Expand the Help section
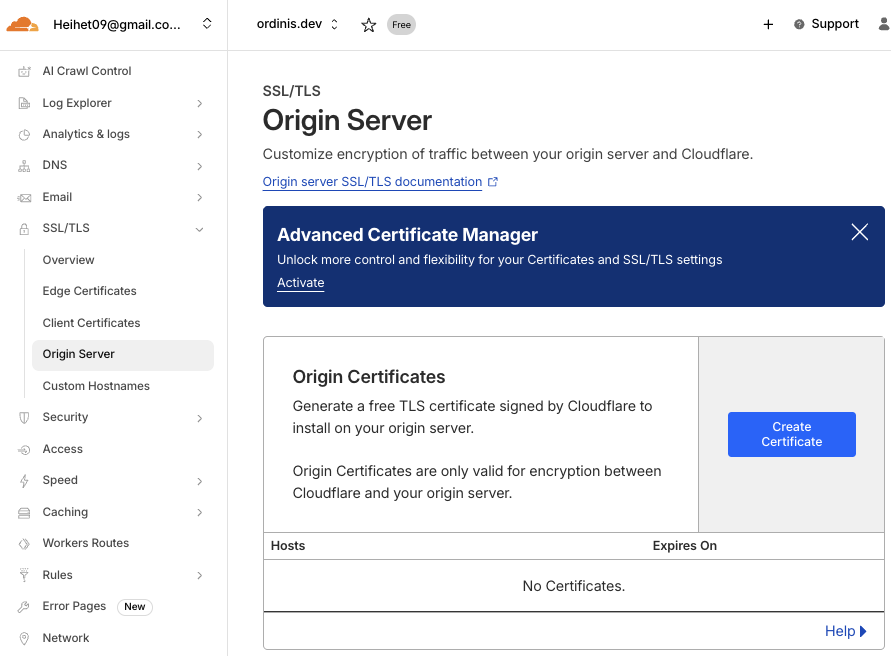The height and width of the screenshot is (656, 891). pos(845,631)
